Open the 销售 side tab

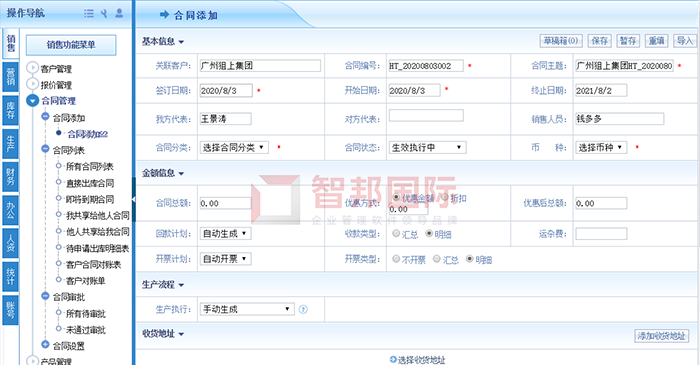[11, 44]
